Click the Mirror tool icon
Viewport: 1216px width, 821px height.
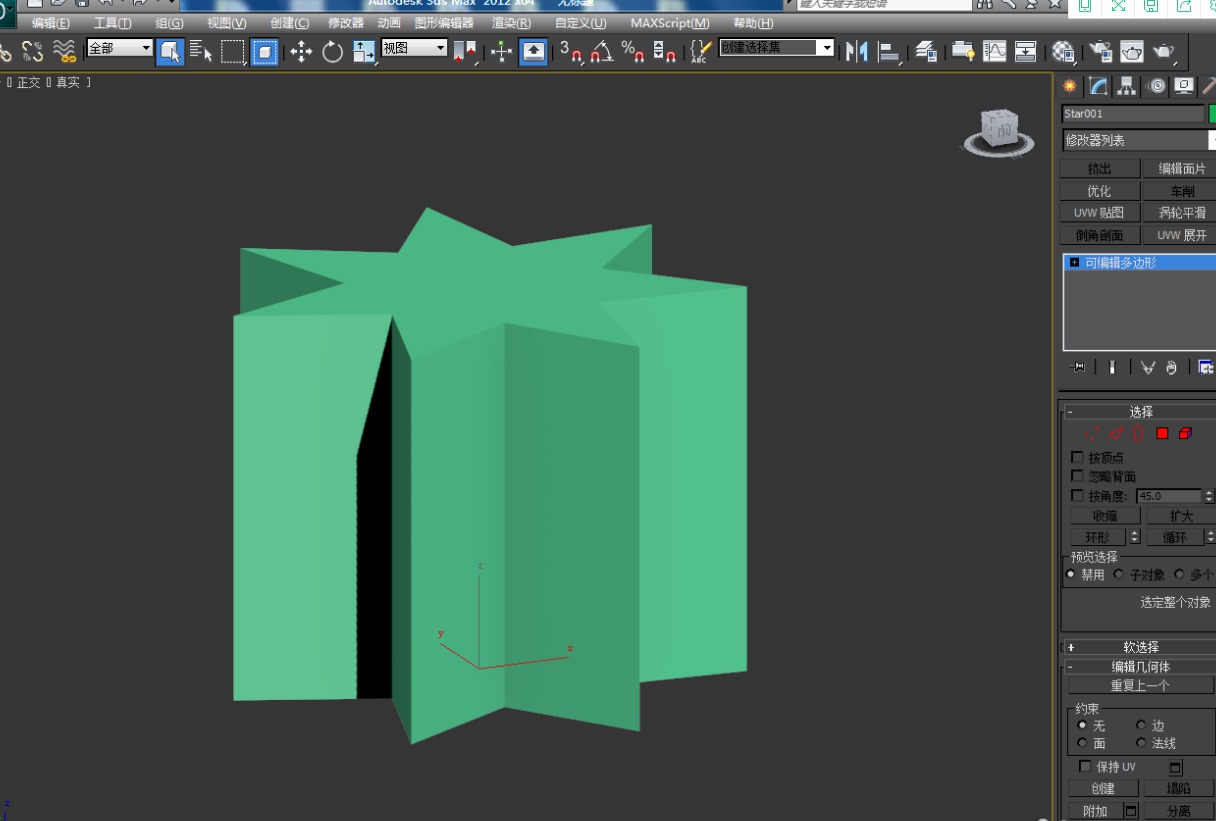point(856,51)
